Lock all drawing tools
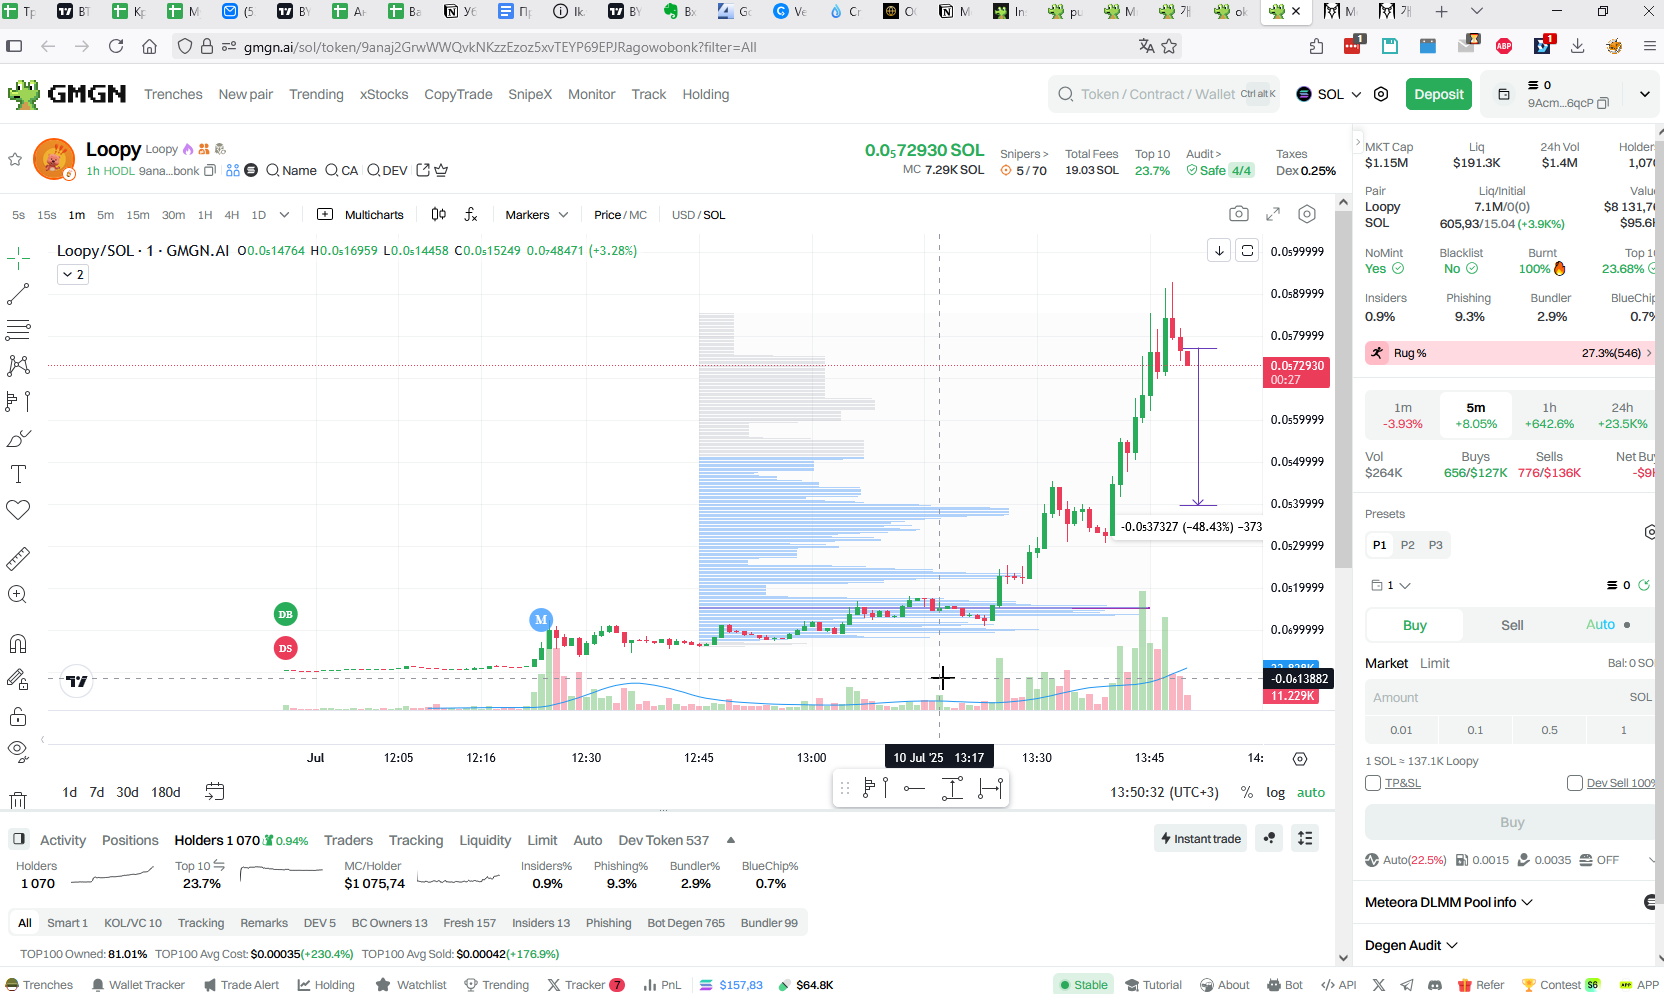 (18, 716)
